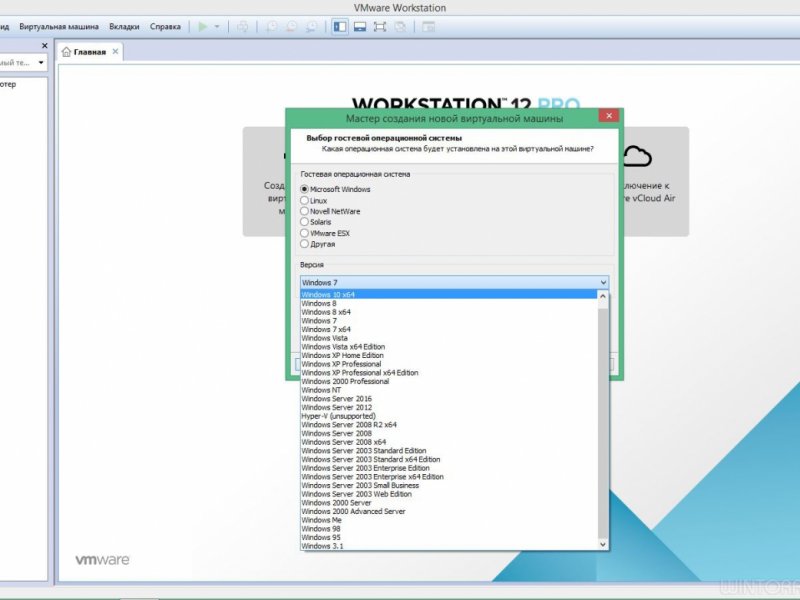The image size is (800, 600).
Task: Collapse the Версия Windows 7 combo box
Action: 454,282
